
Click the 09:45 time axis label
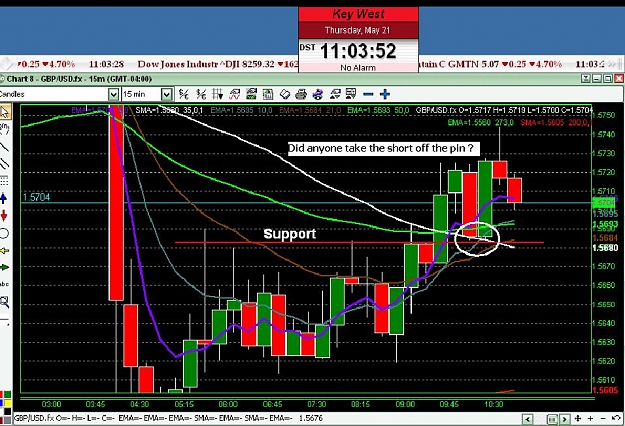click(x=450, y=404)
